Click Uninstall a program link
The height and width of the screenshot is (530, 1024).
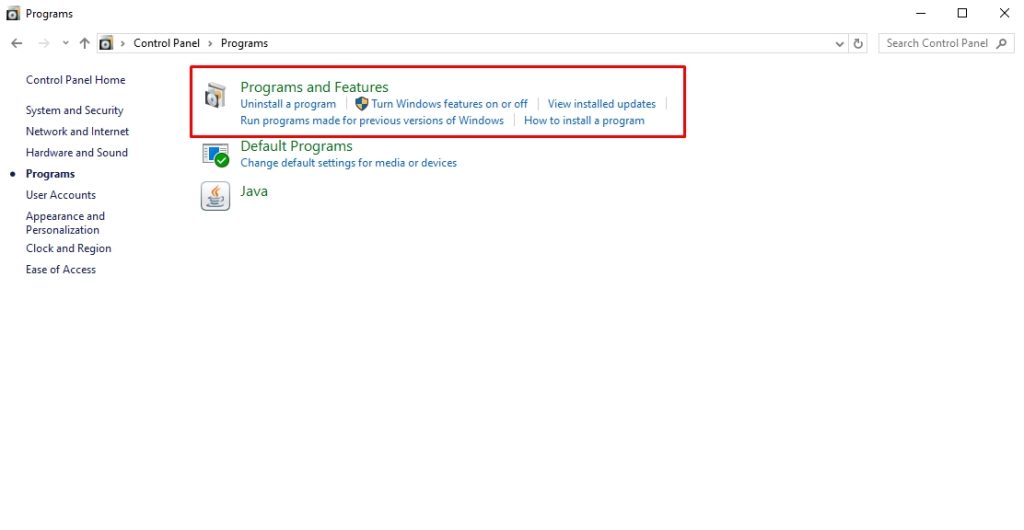(288, 104)
